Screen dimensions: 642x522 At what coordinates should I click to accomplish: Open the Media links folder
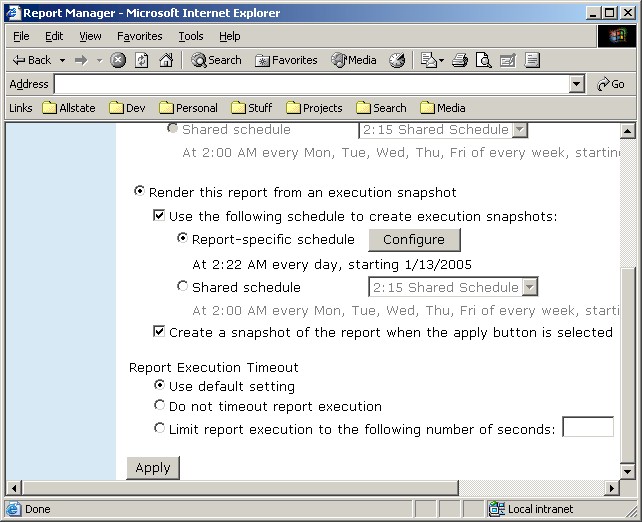443,108
